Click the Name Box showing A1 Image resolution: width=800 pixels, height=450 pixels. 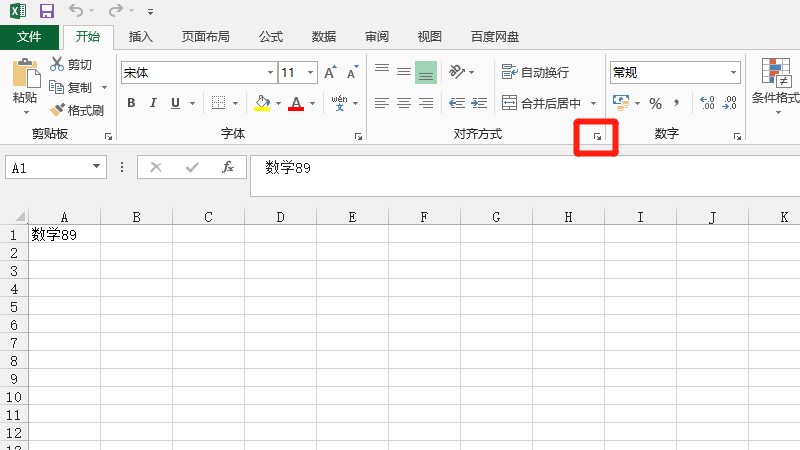click(56, 167)
